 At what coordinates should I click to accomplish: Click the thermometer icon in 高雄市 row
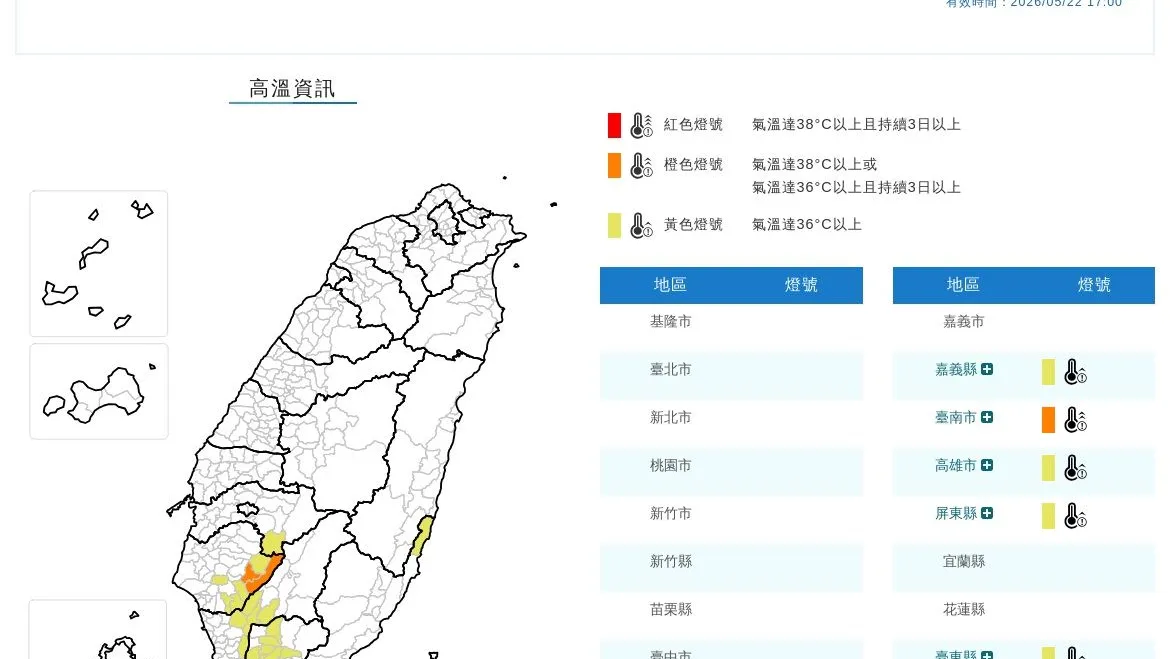pos(1074,468)
